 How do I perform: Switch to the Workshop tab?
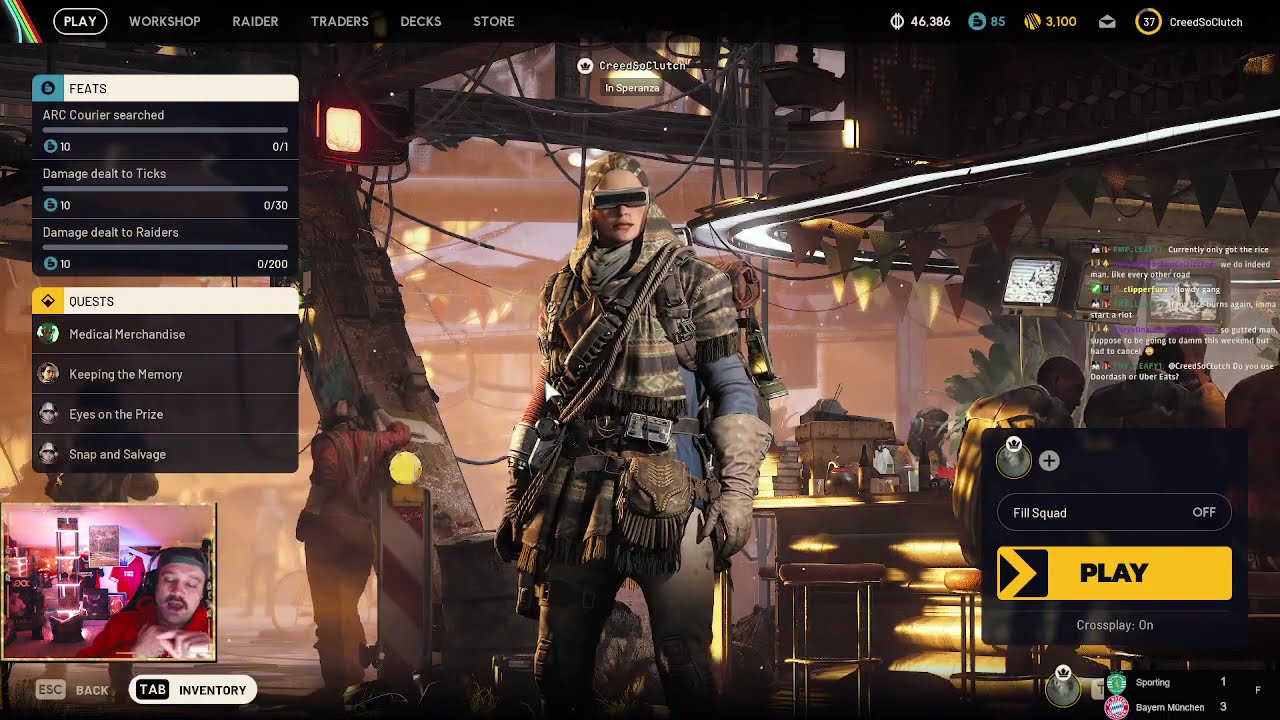point(164,21)
